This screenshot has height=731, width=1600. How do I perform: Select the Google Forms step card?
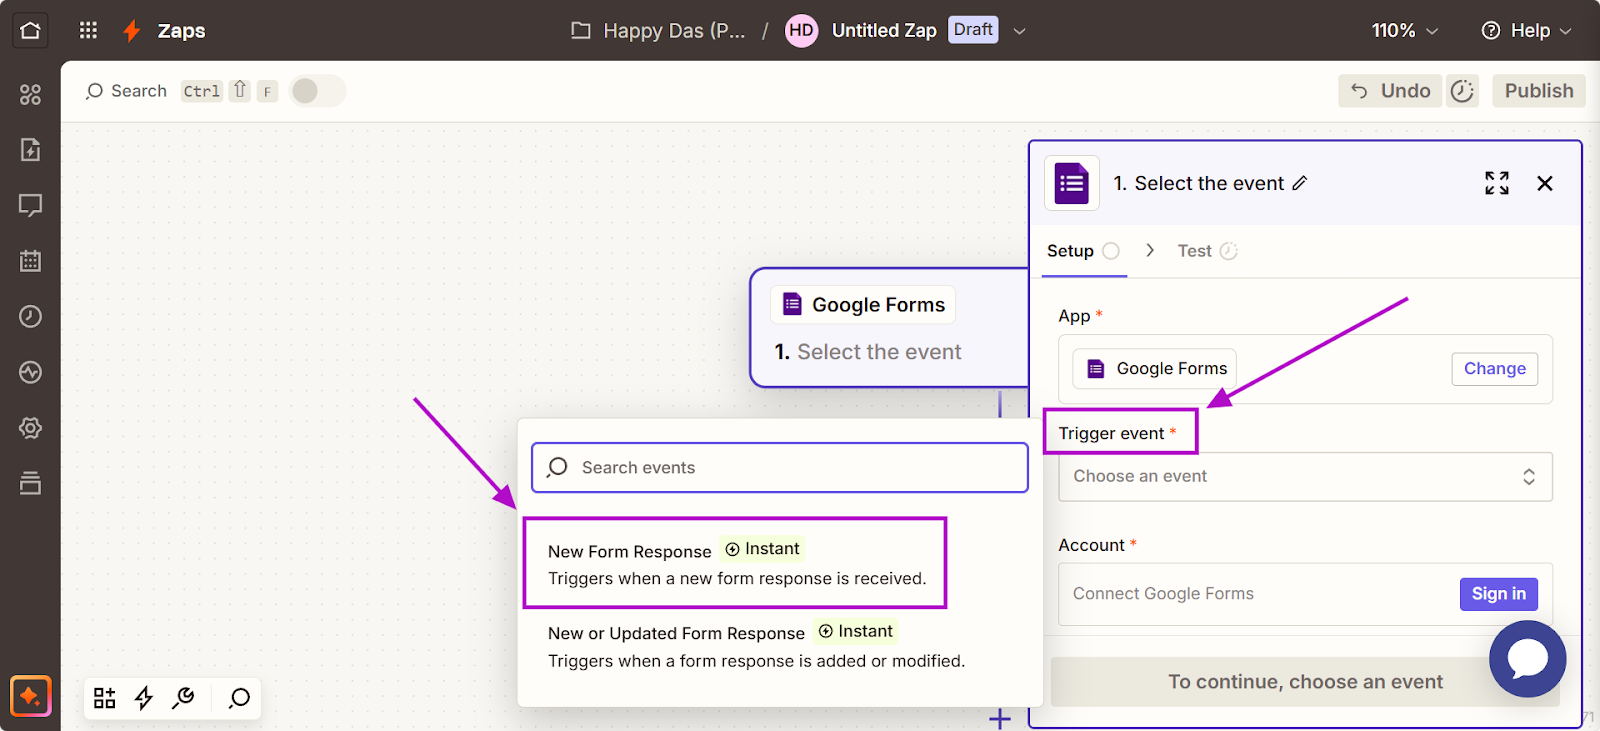(x=890, y=328)
